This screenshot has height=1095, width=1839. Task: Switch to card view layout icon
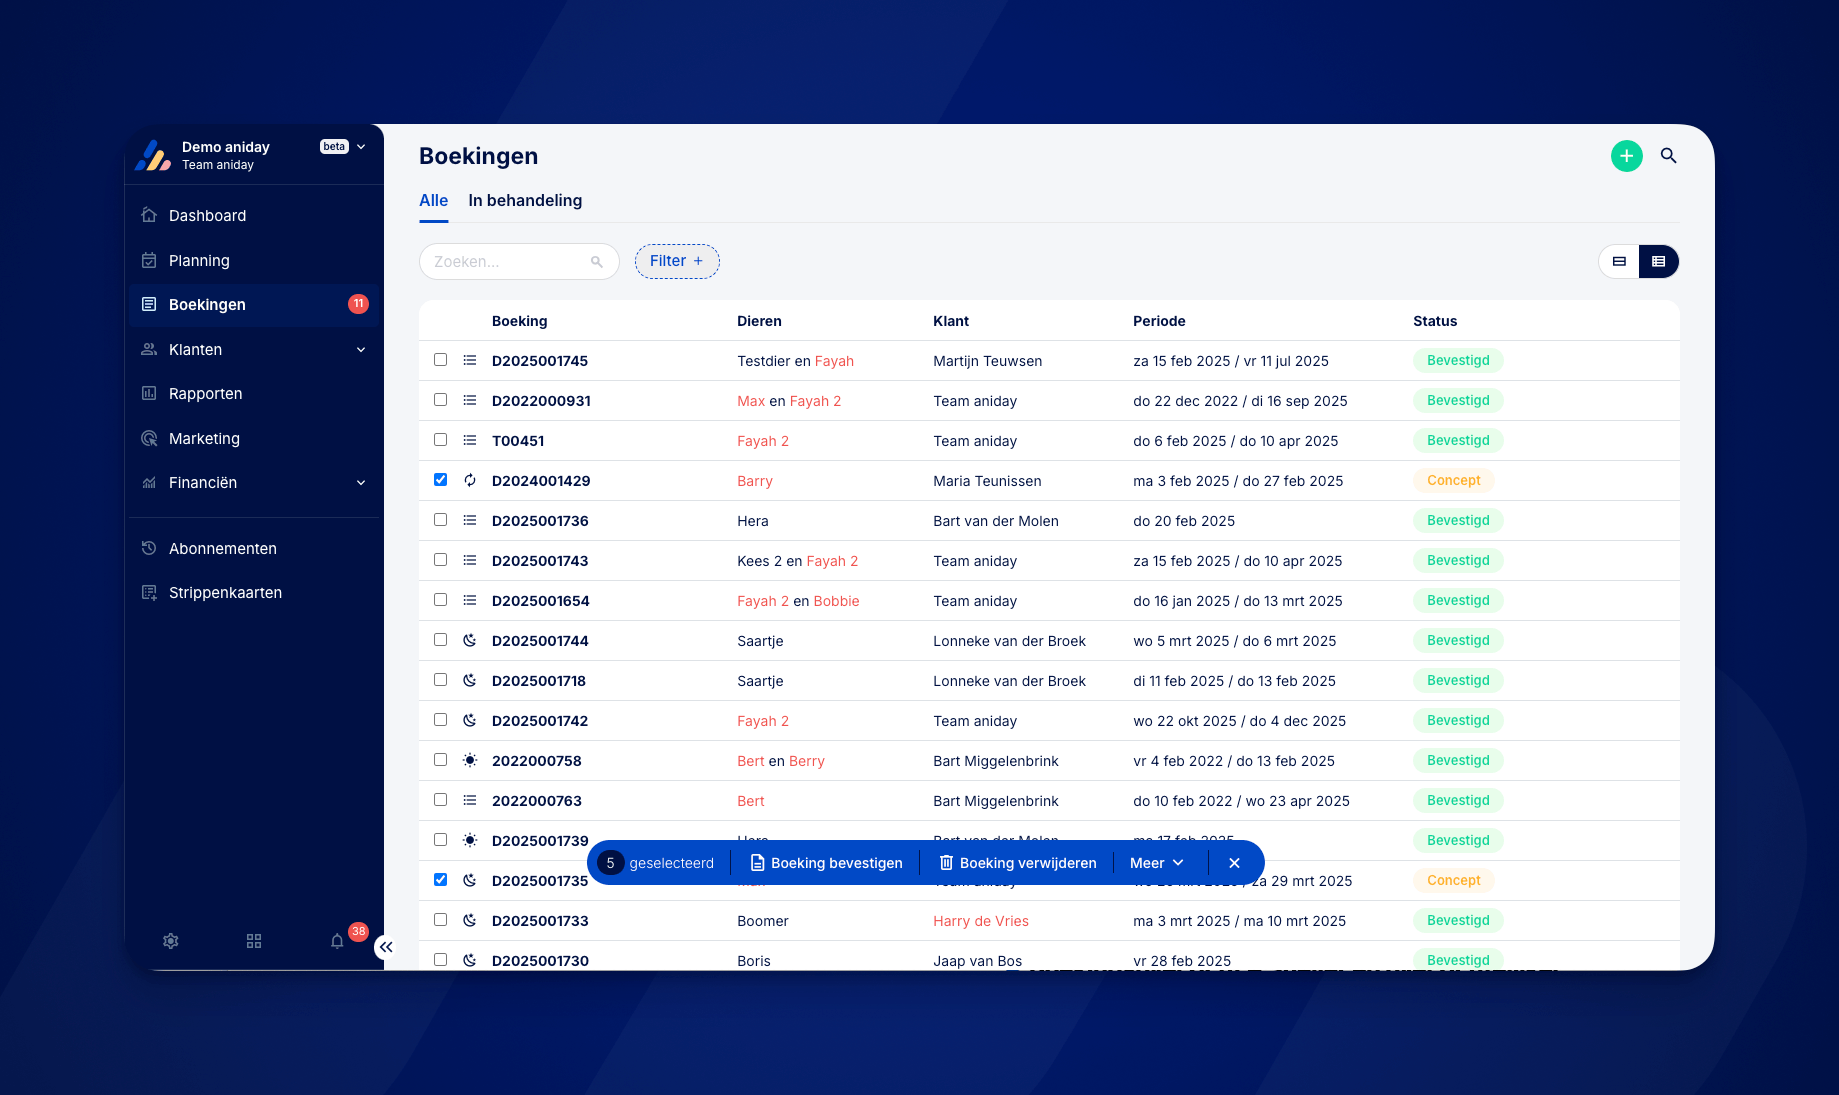click(1619, 261)
